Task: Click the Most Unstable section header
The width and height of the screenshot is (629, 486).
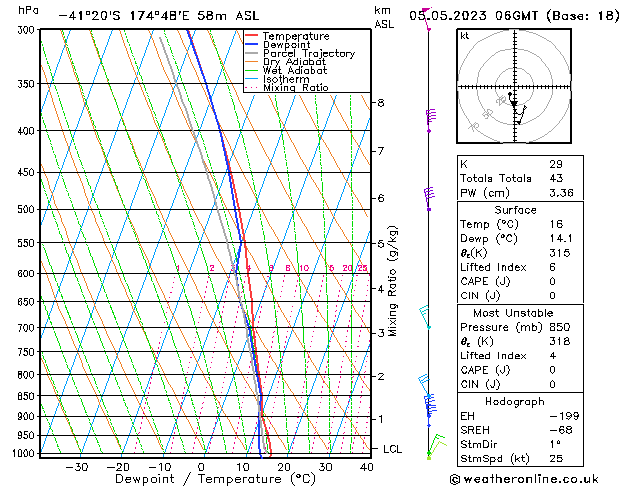Action: pos(514,312)
